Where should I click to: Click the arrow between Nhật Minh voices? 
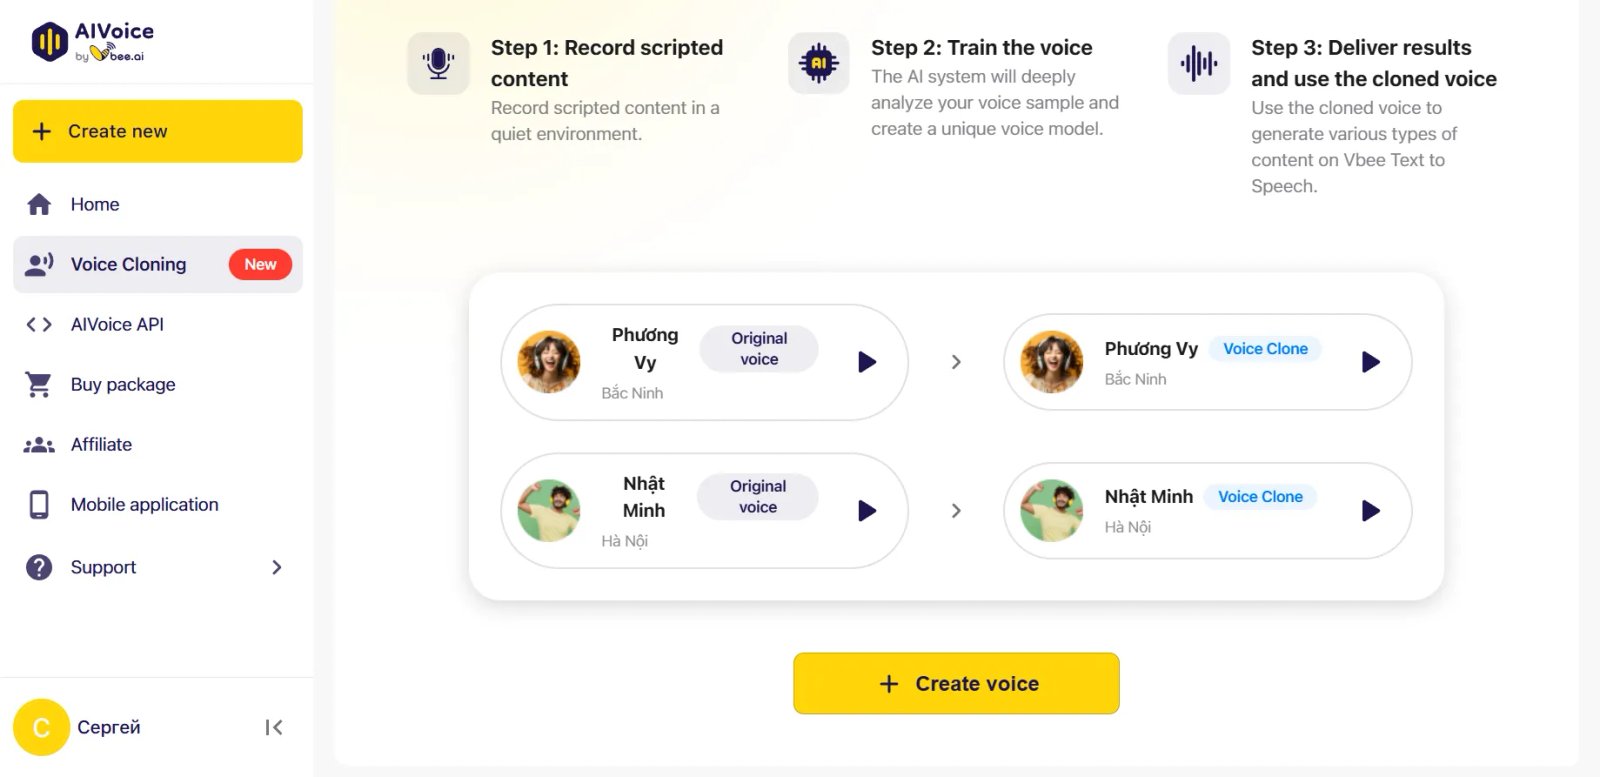[x=957, y=510]
